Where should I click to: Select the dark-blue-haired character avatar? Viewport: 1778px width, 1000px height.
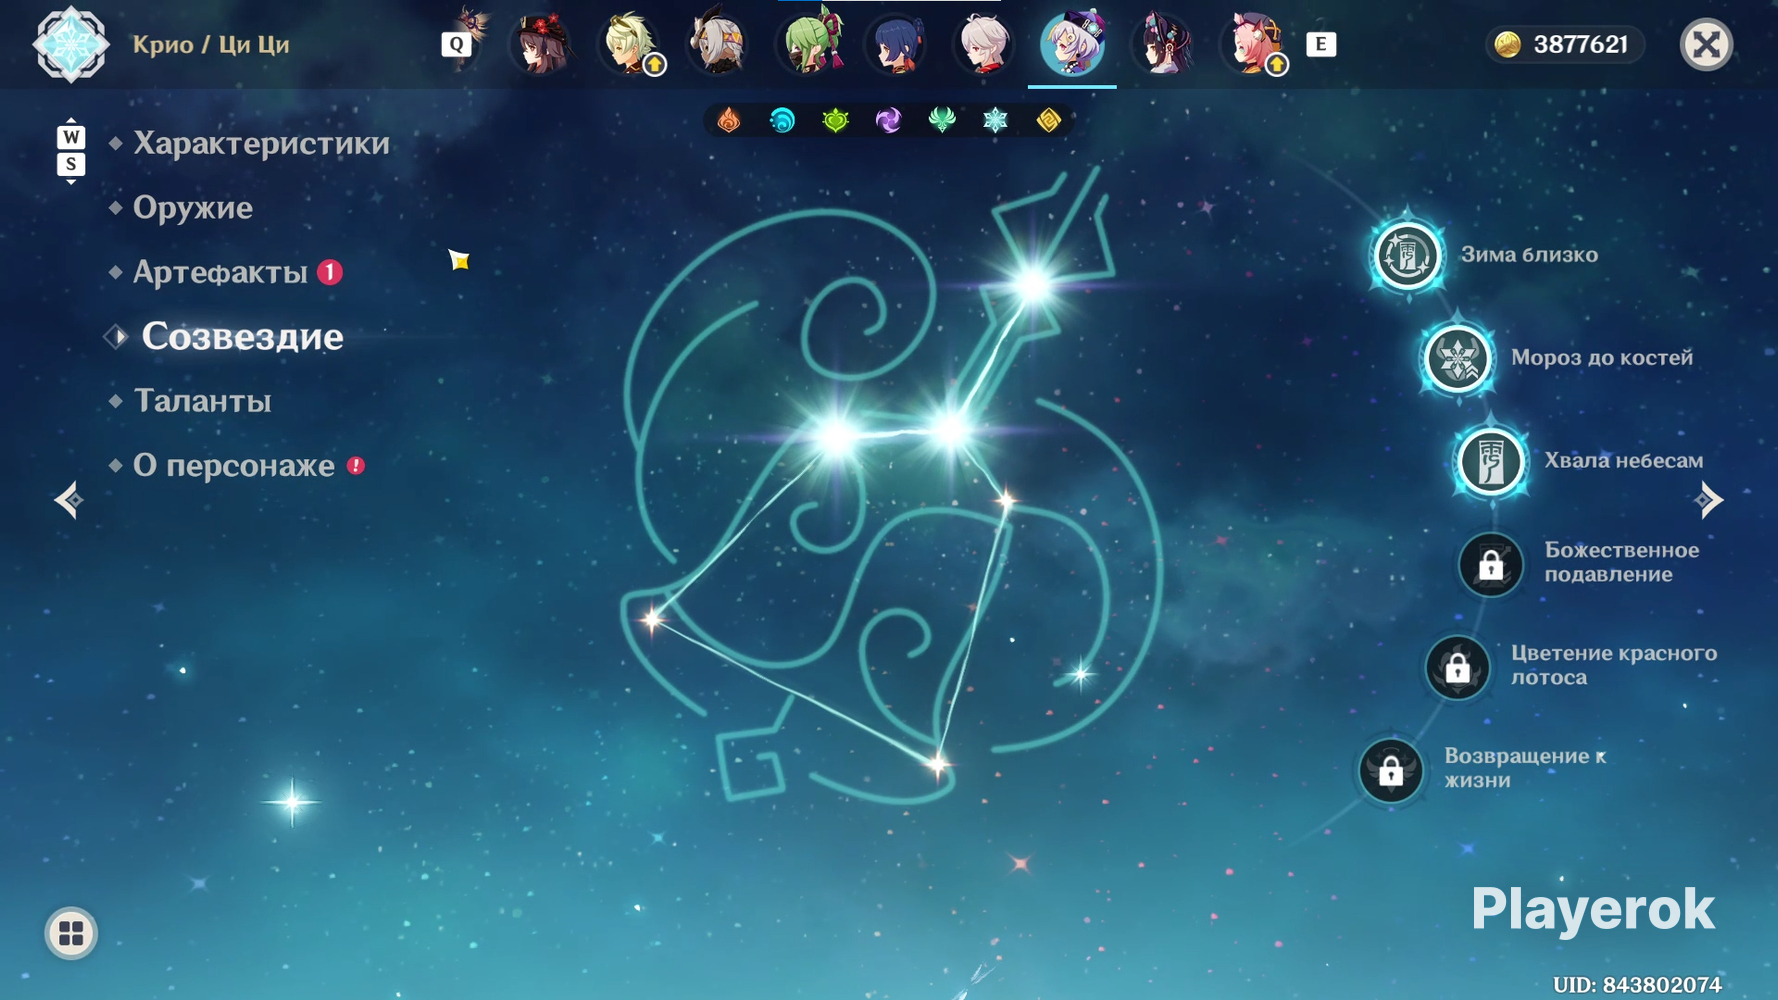pos(895,44)
